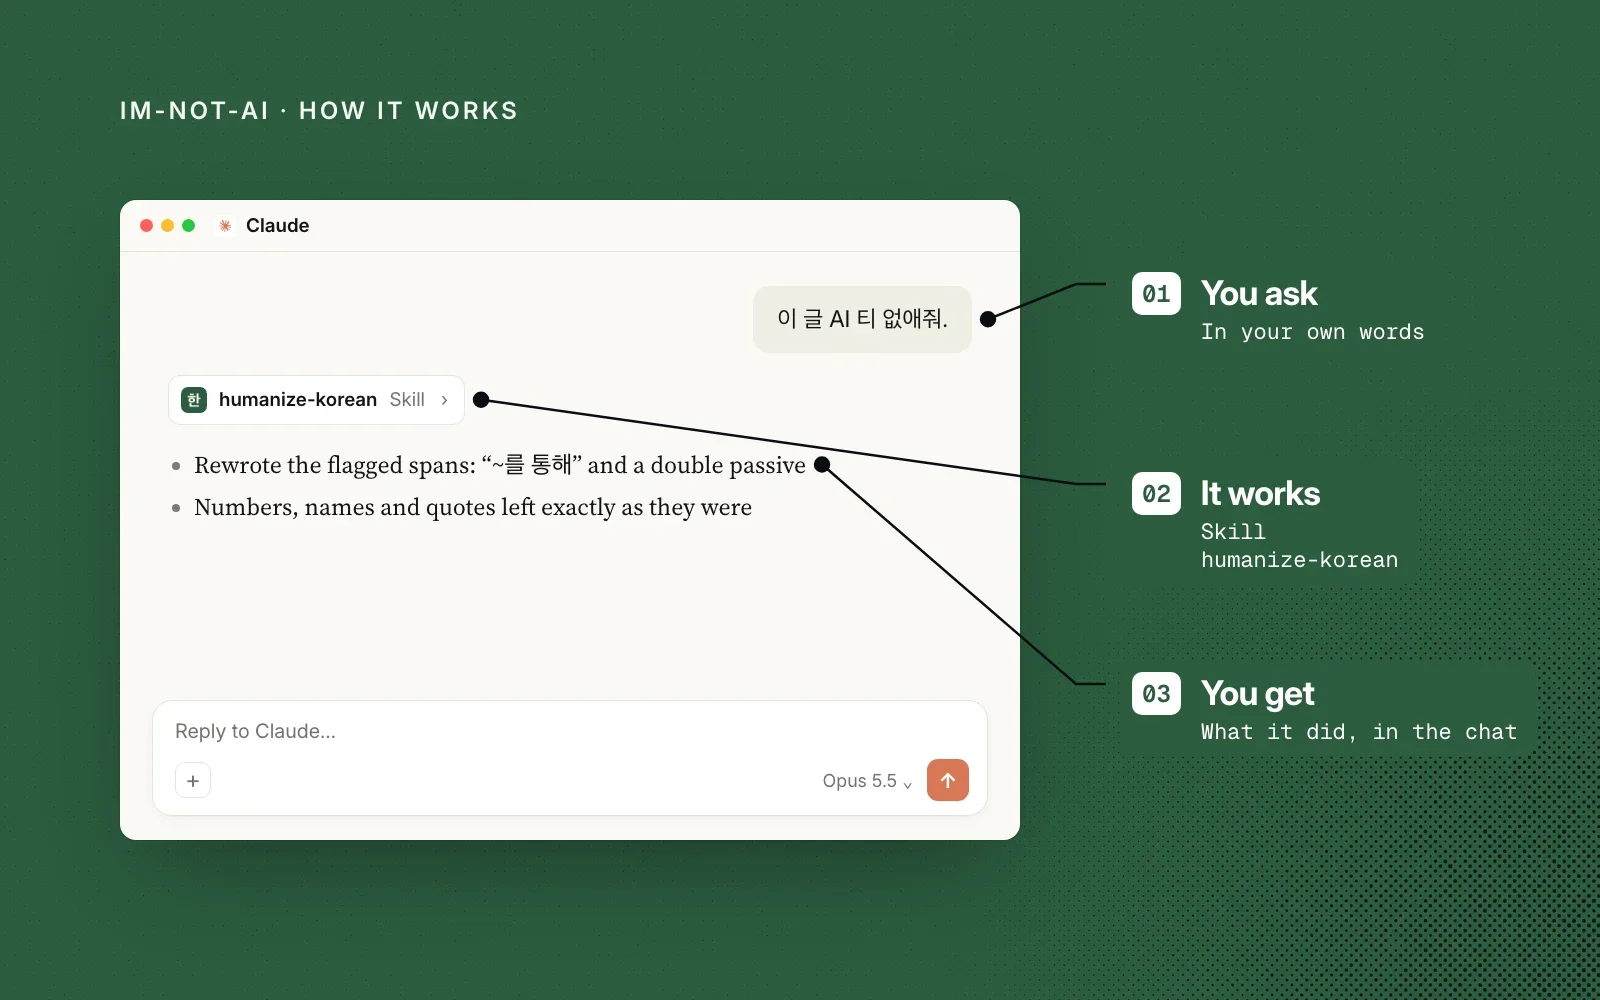
Task: Click the green maximize window button
Action: 189,226
